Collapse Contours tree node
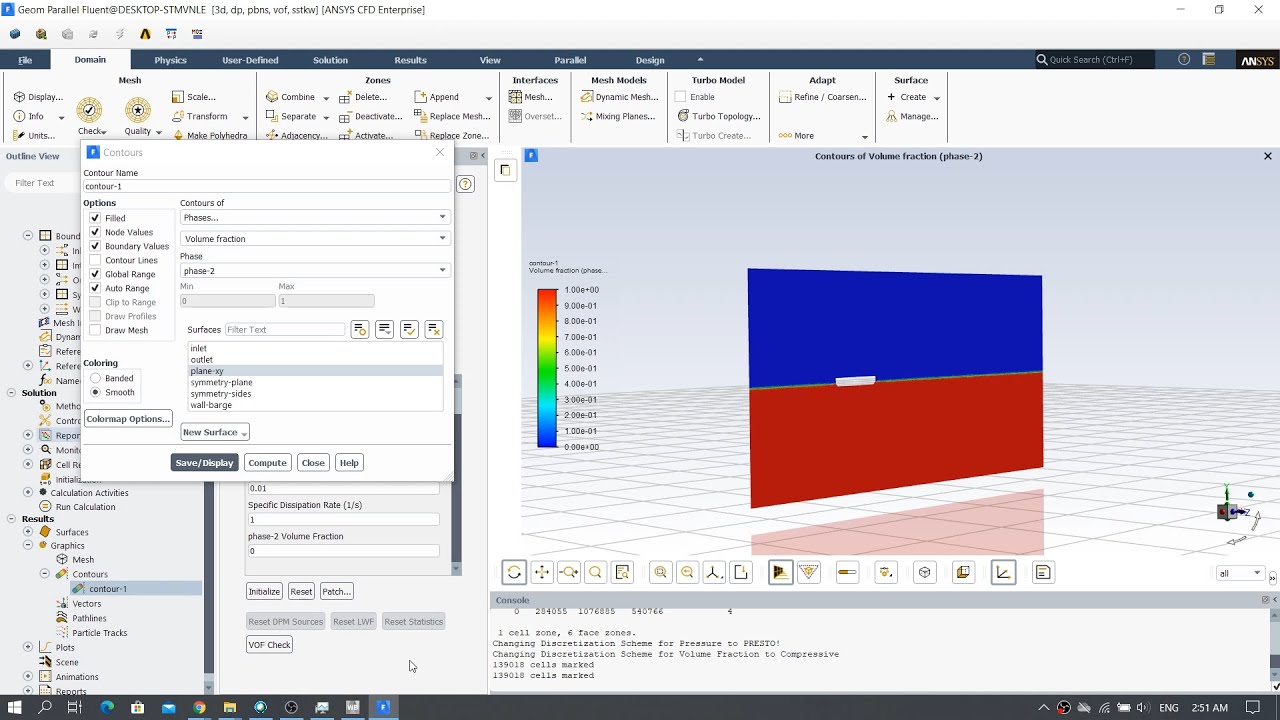 point(45,574)
